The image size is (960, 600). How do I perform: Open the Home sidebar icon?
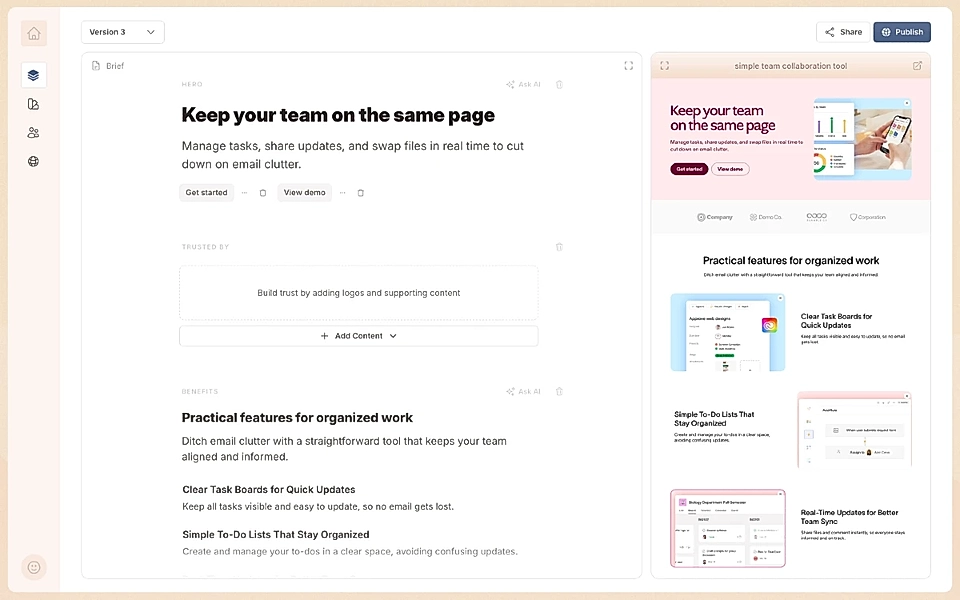pyautogui.click(x=33, y=33)
